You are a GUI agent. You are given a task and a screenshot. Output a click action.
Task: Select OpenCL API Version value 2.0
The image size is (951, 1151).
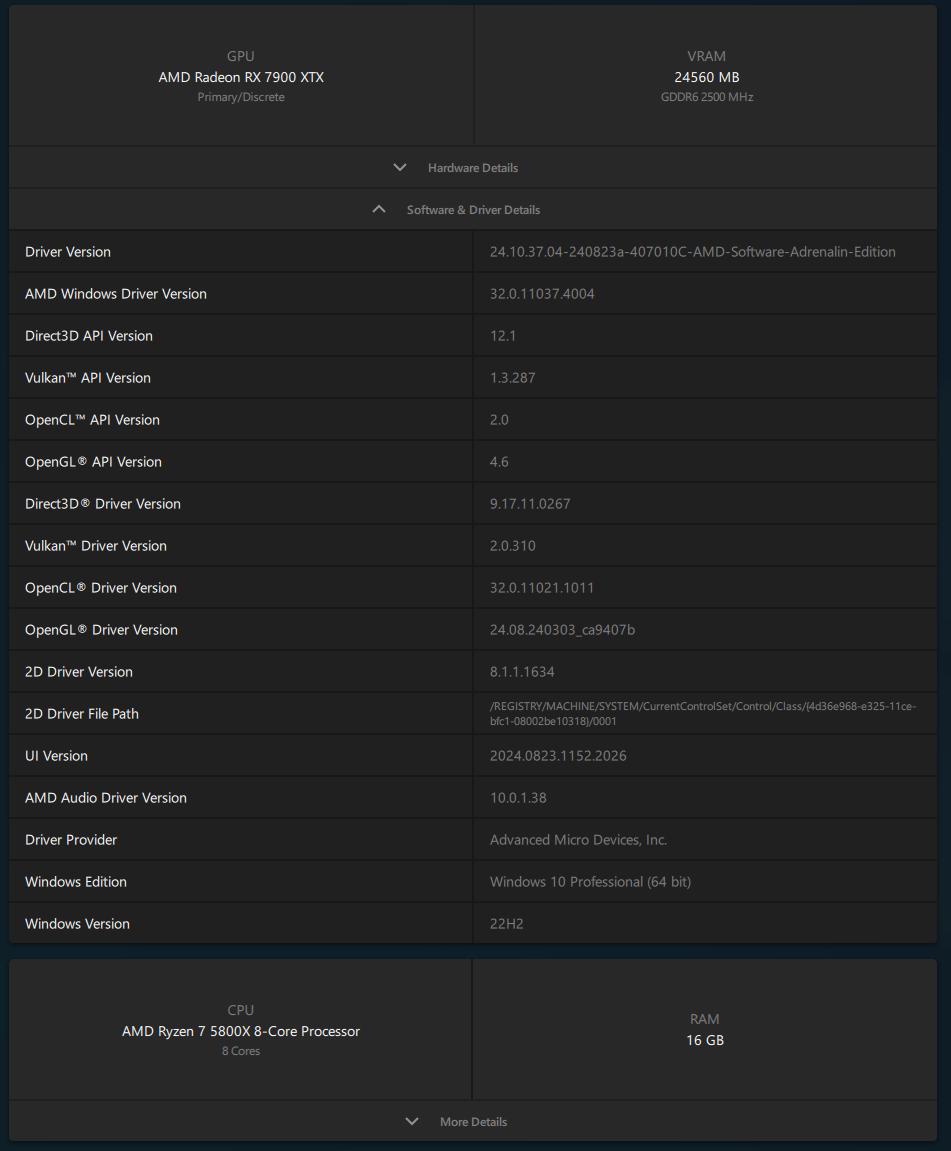pyautogui.click(x=499, y=420)
